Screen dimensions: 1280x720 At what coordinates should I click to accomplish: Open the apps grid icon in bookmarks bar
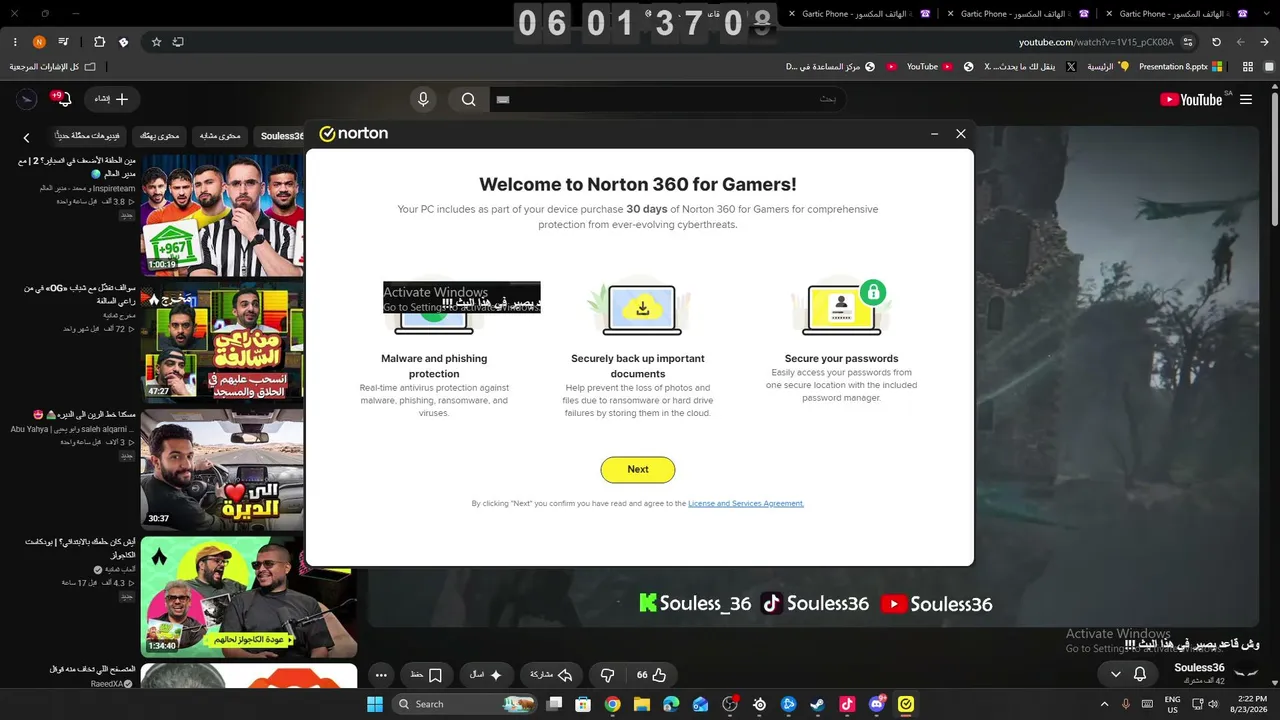click(1248, 67)
